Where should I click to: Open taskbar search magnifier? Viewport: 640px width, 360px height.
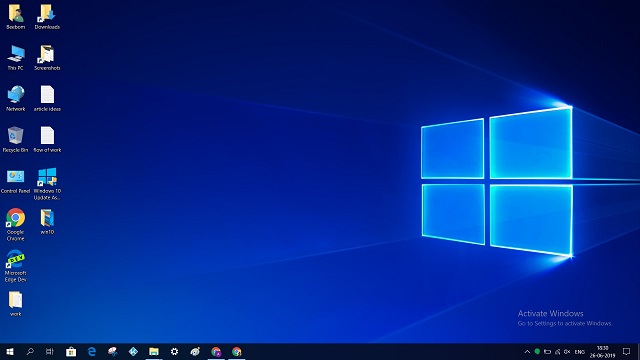click(30, 351)
